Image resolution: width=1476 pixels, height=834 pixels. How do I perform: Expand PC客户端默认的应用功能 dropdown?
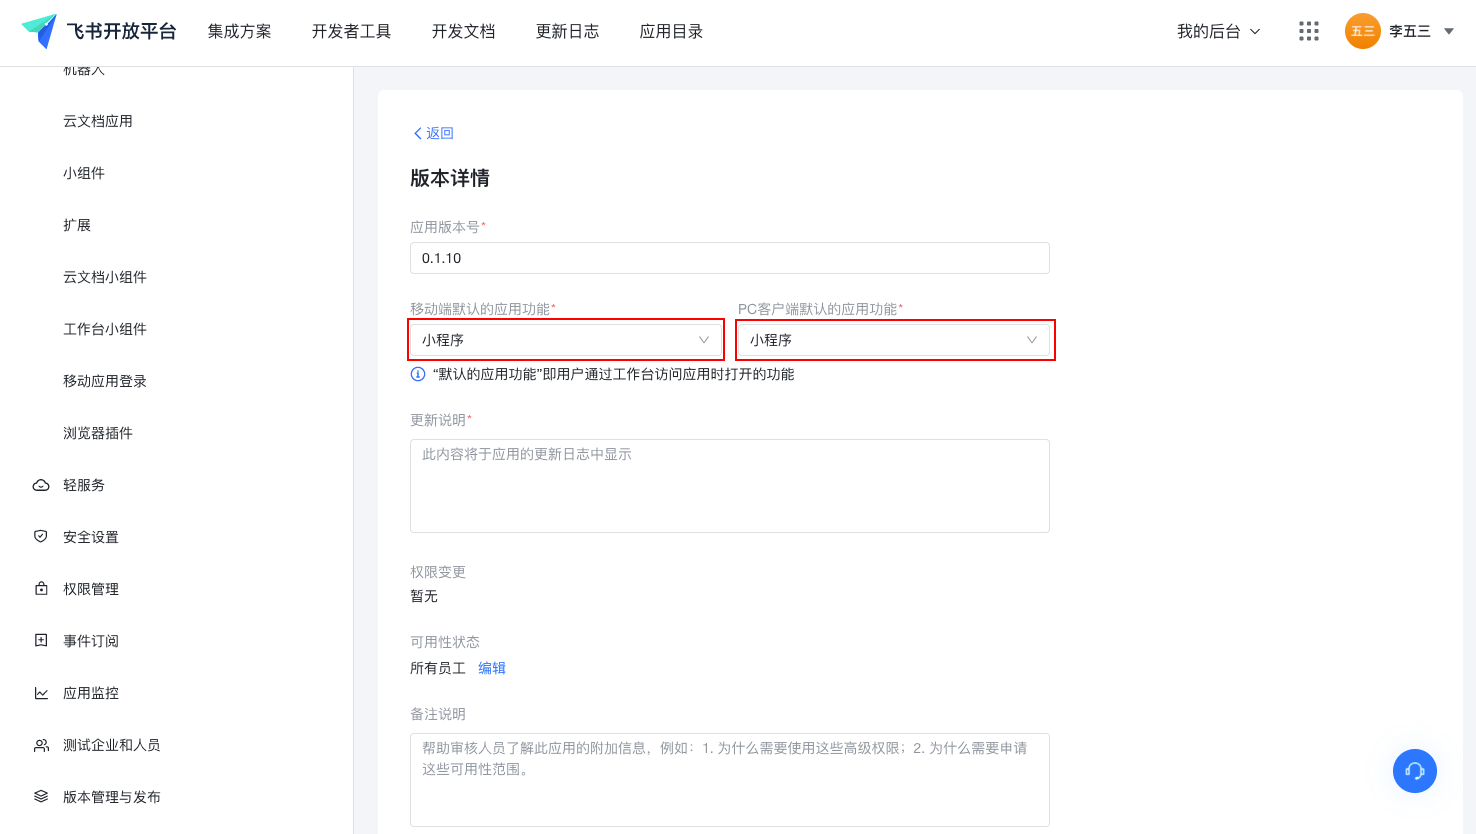[x=894, y=340]
